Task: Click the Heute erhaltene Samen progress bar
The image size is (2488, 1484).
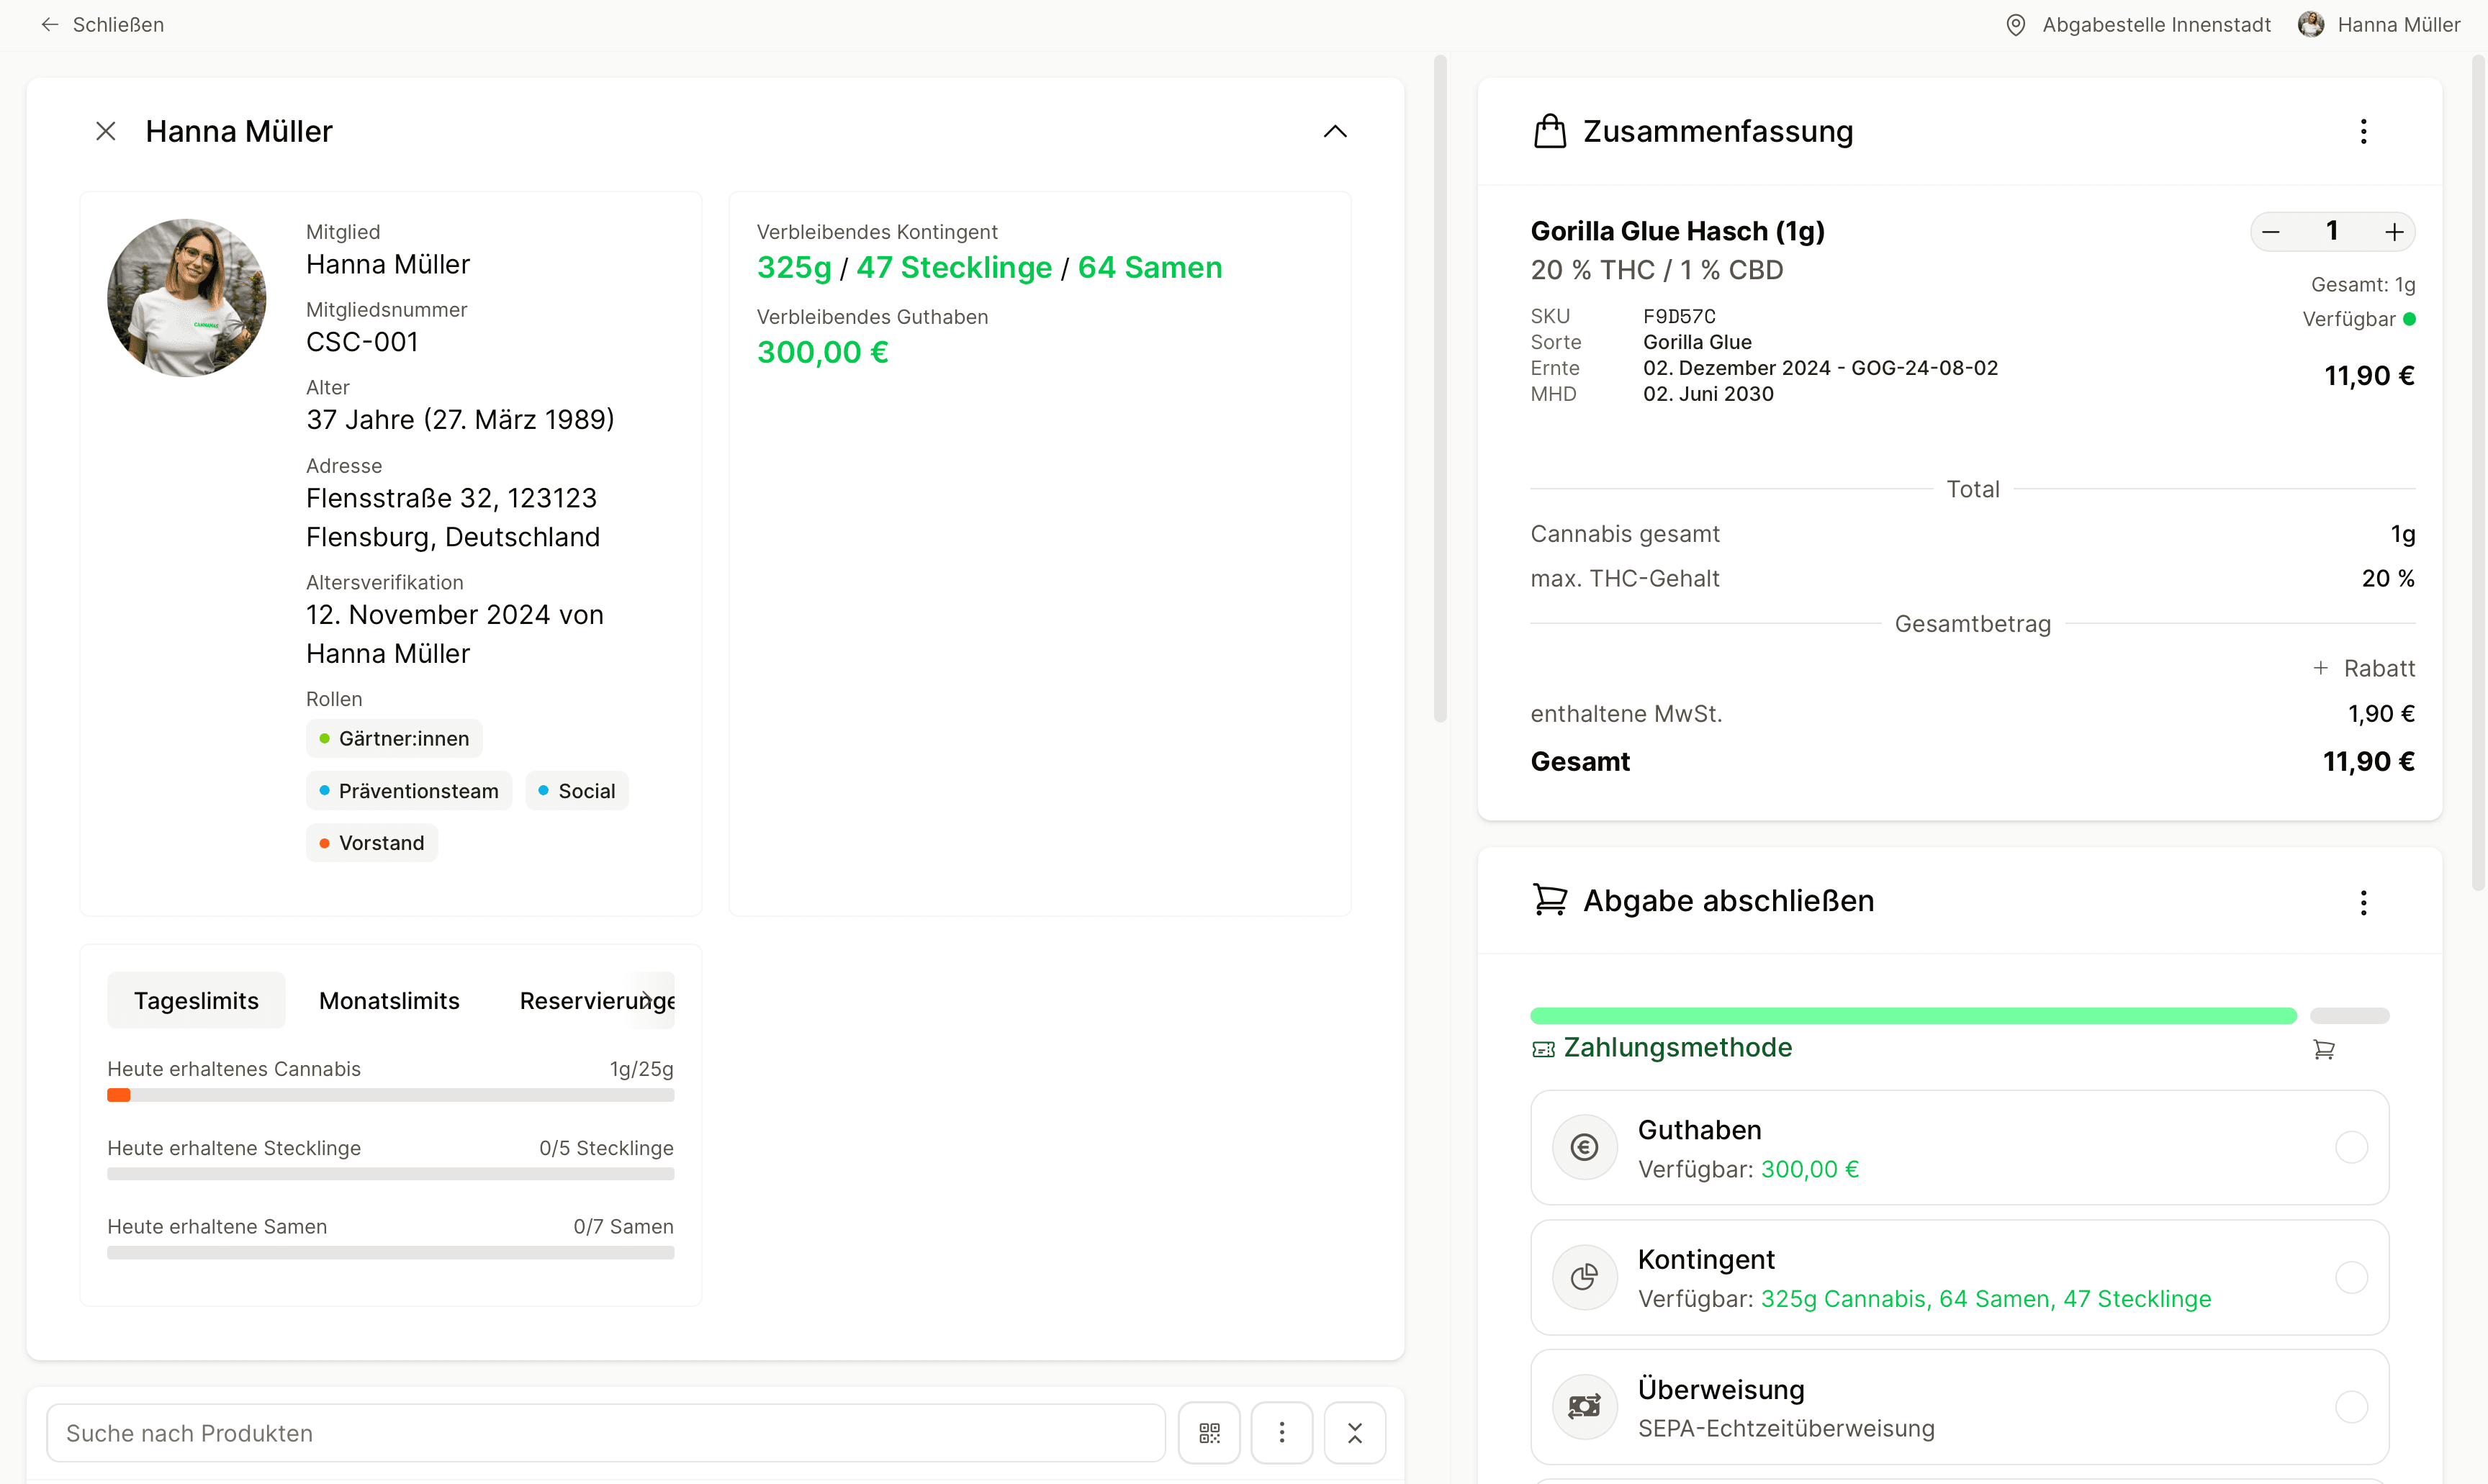Action: (390, 1252)
